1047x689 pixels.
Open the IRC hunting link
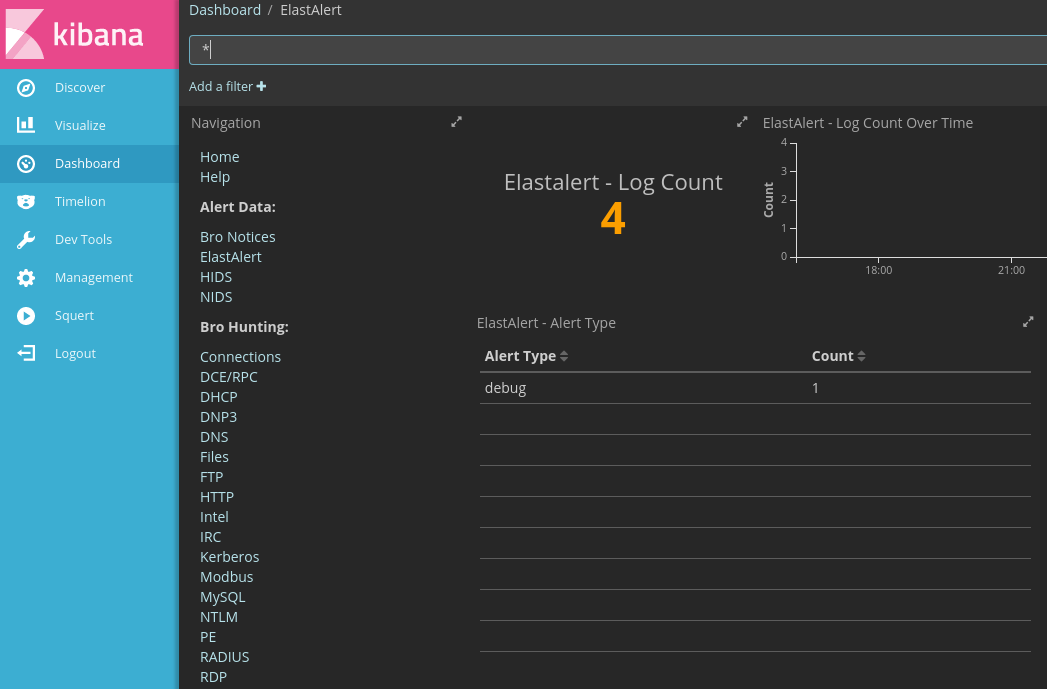211,537
